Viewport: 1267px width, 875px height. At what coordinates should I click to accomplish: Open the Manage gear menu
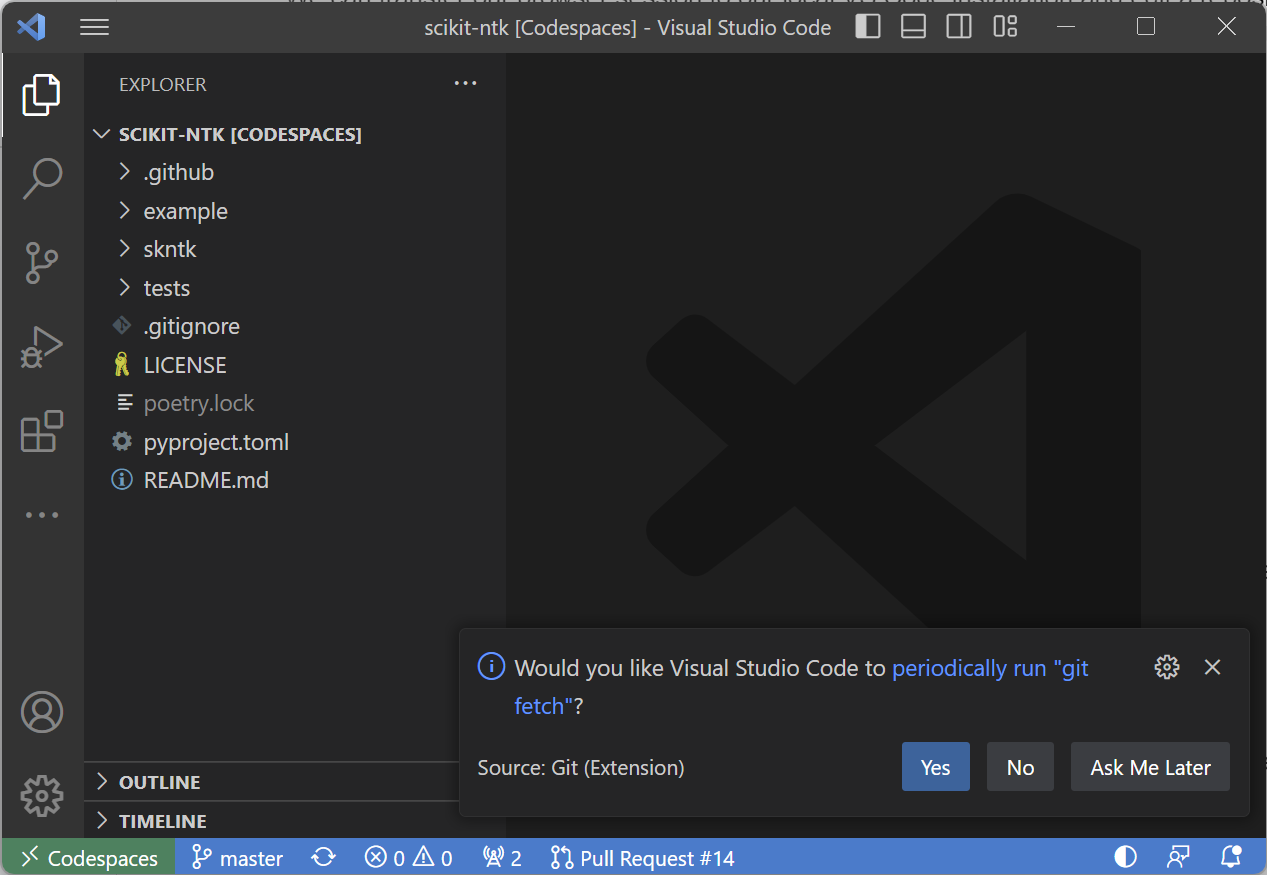[42, 796]
